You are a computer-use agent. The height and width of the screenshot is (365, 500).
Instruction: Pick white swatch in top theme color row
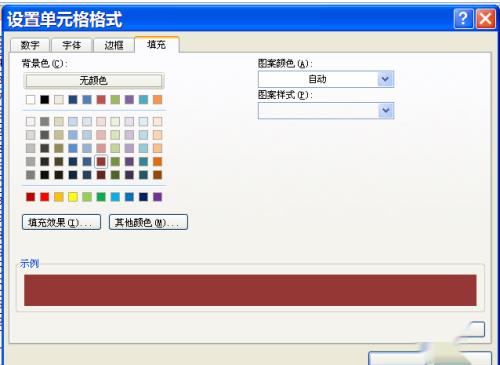click(x=30, y=99)
